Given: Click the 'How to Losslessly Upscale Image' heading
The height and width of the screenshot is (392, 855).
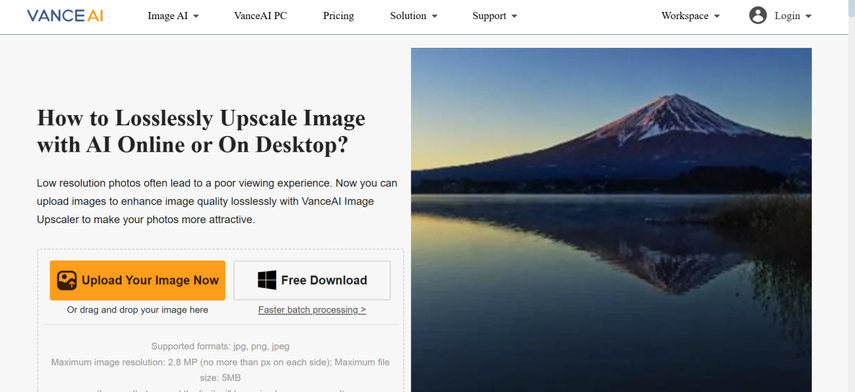Looking at the screenshot, I should point(201,131).
